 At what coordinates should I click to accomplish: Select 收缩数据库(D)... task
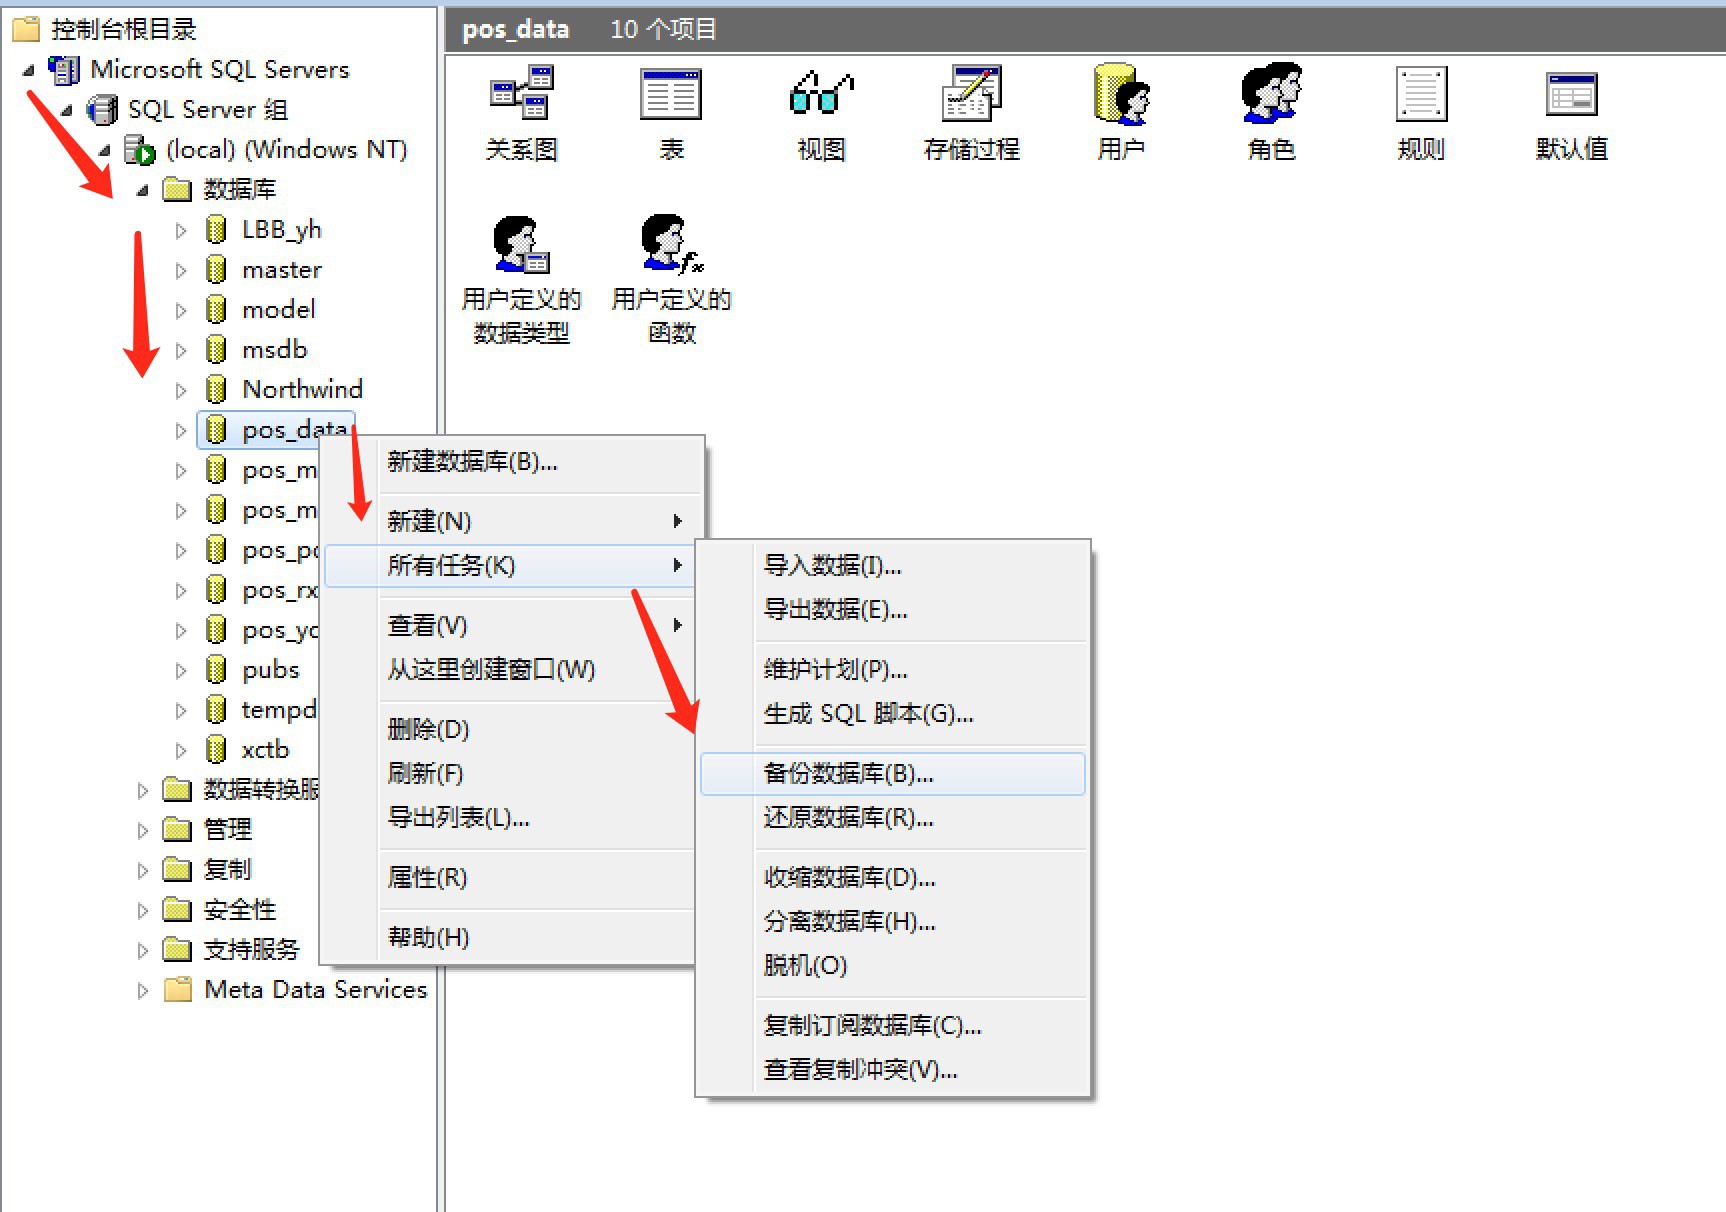893,877
